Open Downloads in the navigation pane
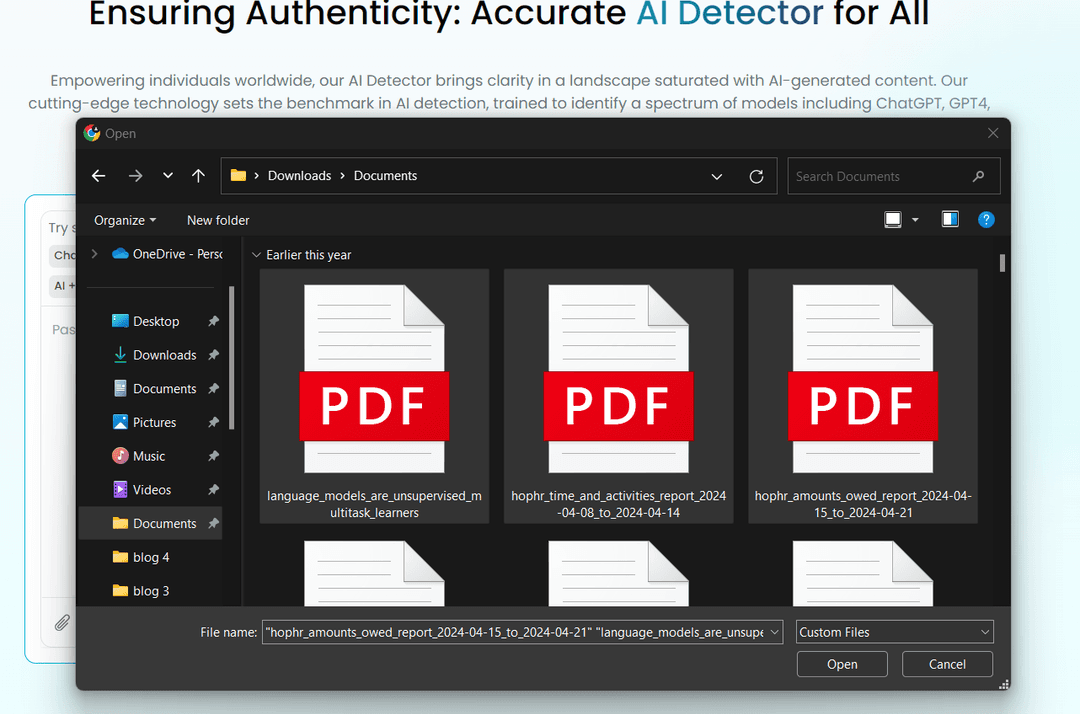The height and width of the screenshot is (714, 1080). (164, 355)
